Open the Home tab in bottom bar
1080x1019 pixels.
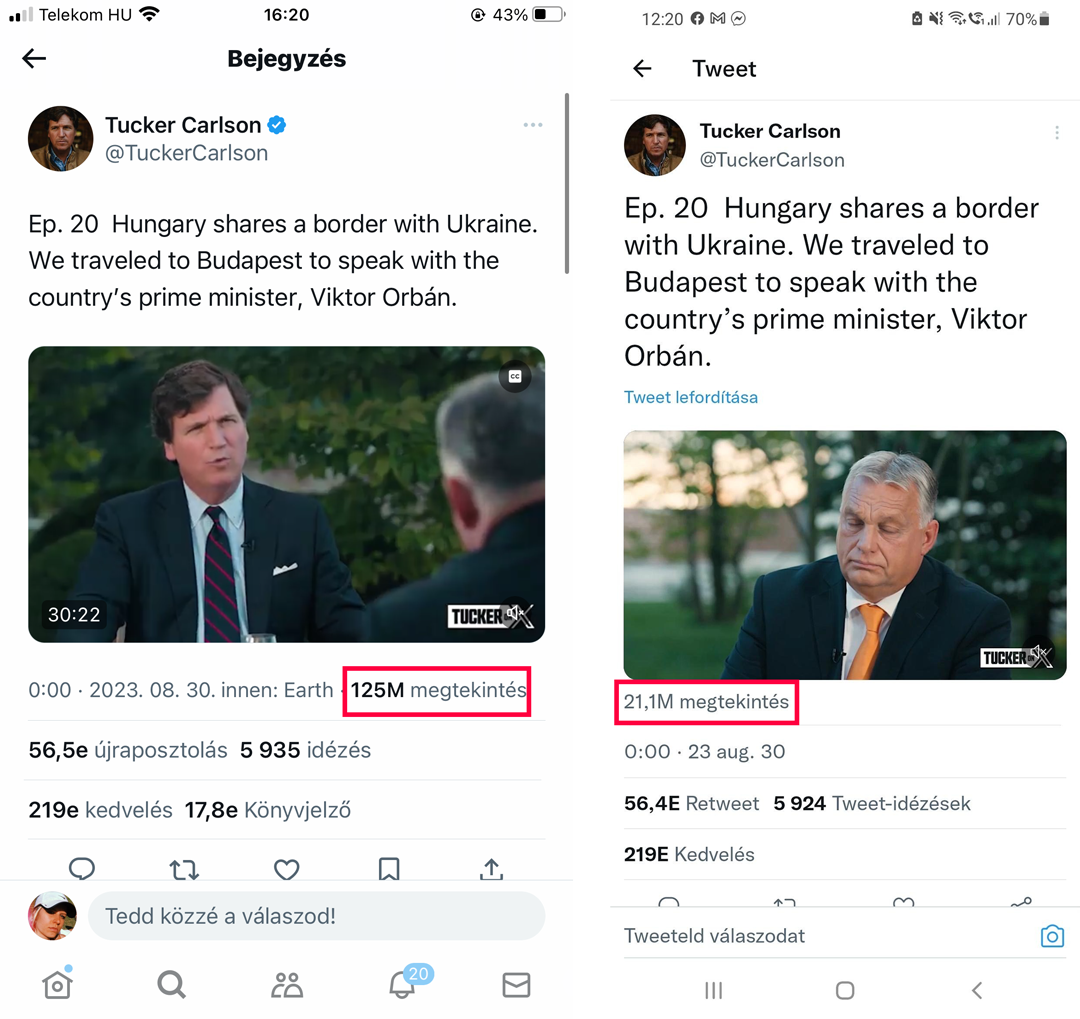tap(57, 984)
